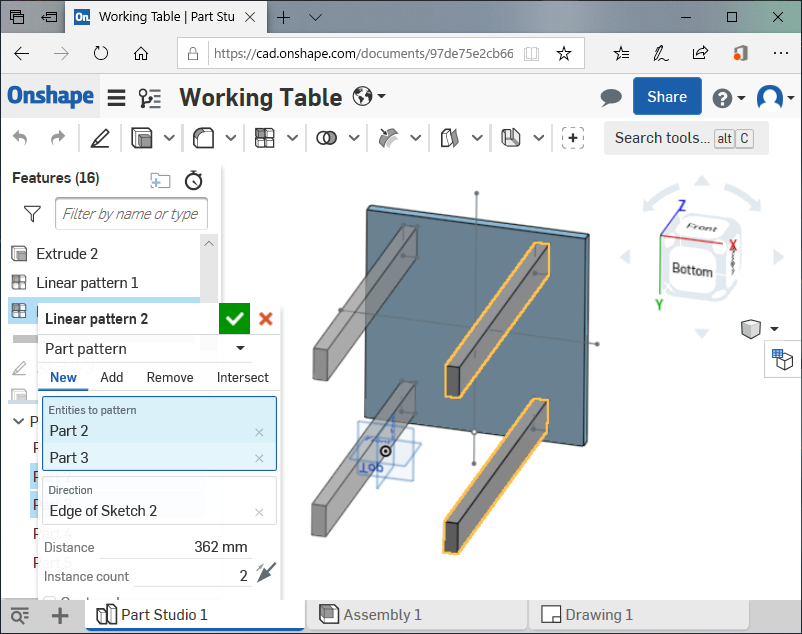This screenshot has width=802, height=634.
Task: Open the configuration table panel icon
Action: pos(783,359)
